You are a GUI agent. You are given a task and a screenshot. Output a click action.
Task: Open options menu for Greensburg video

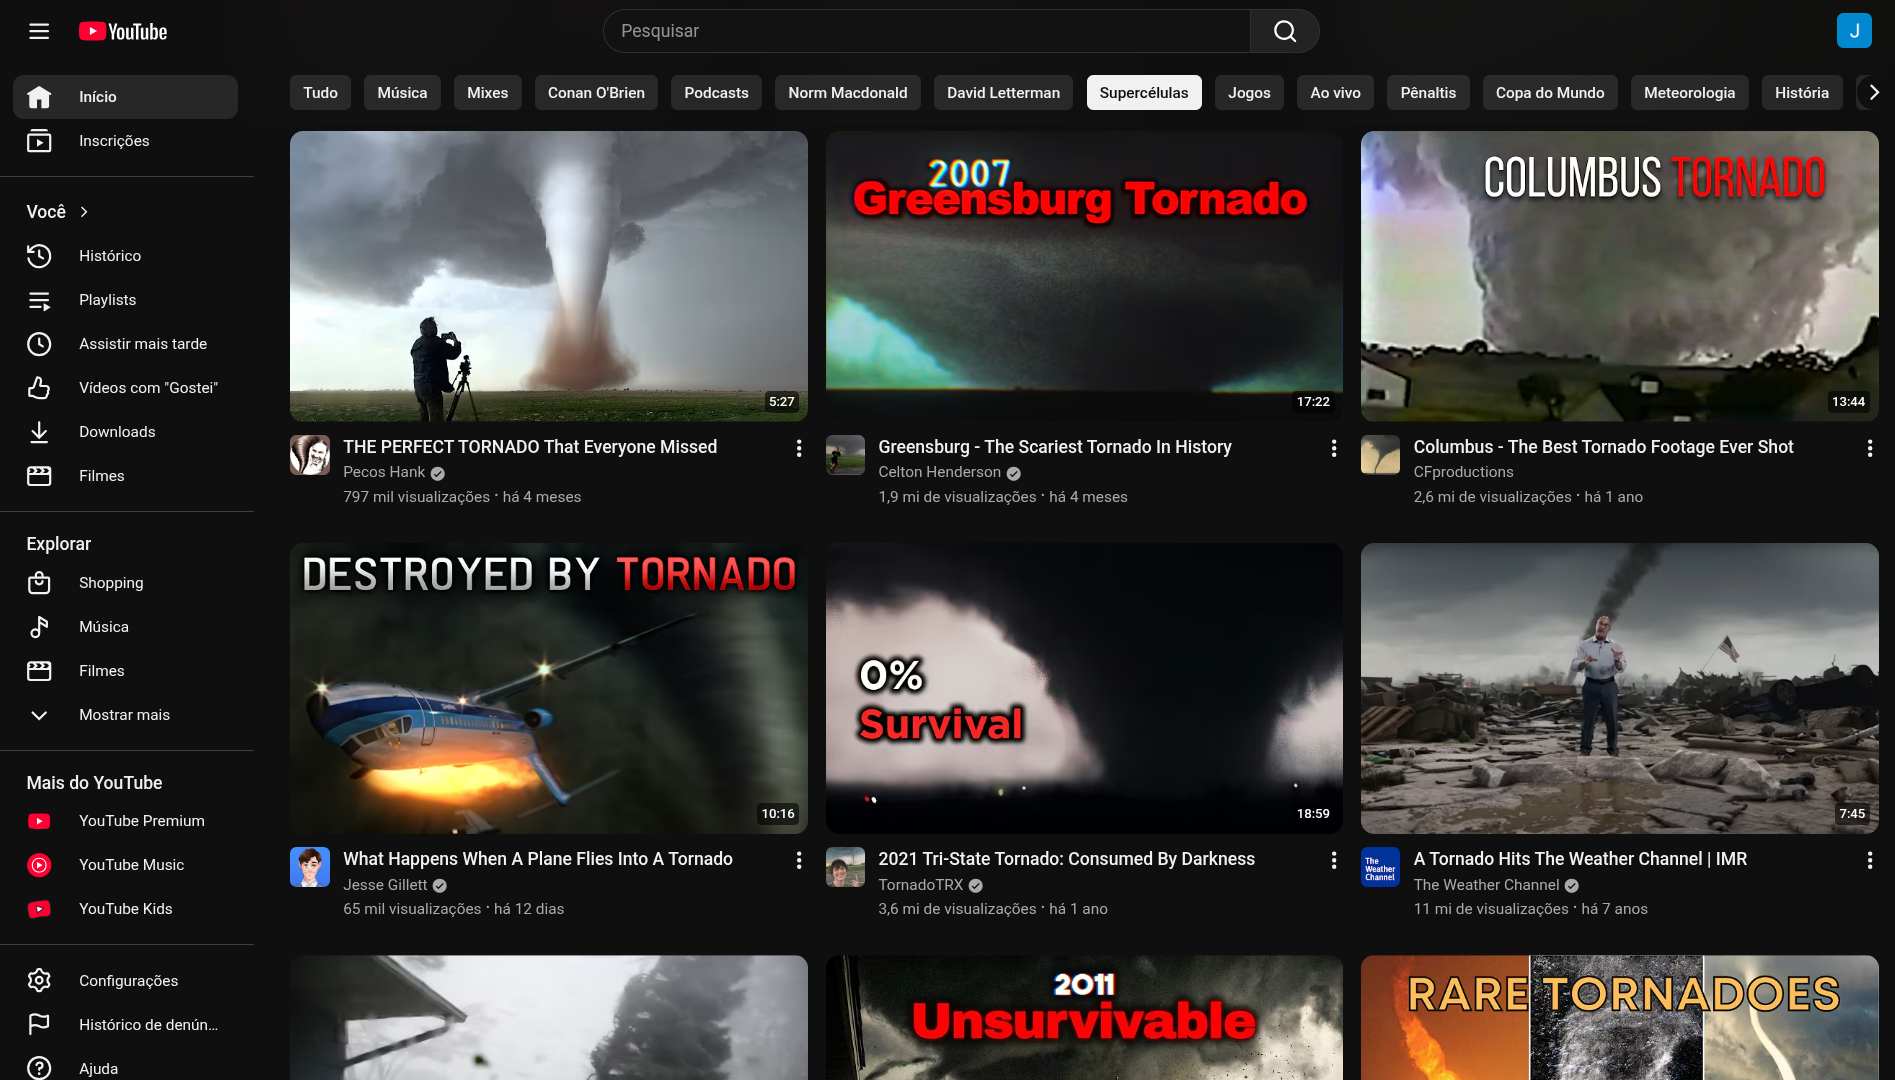coord(1333,449)
